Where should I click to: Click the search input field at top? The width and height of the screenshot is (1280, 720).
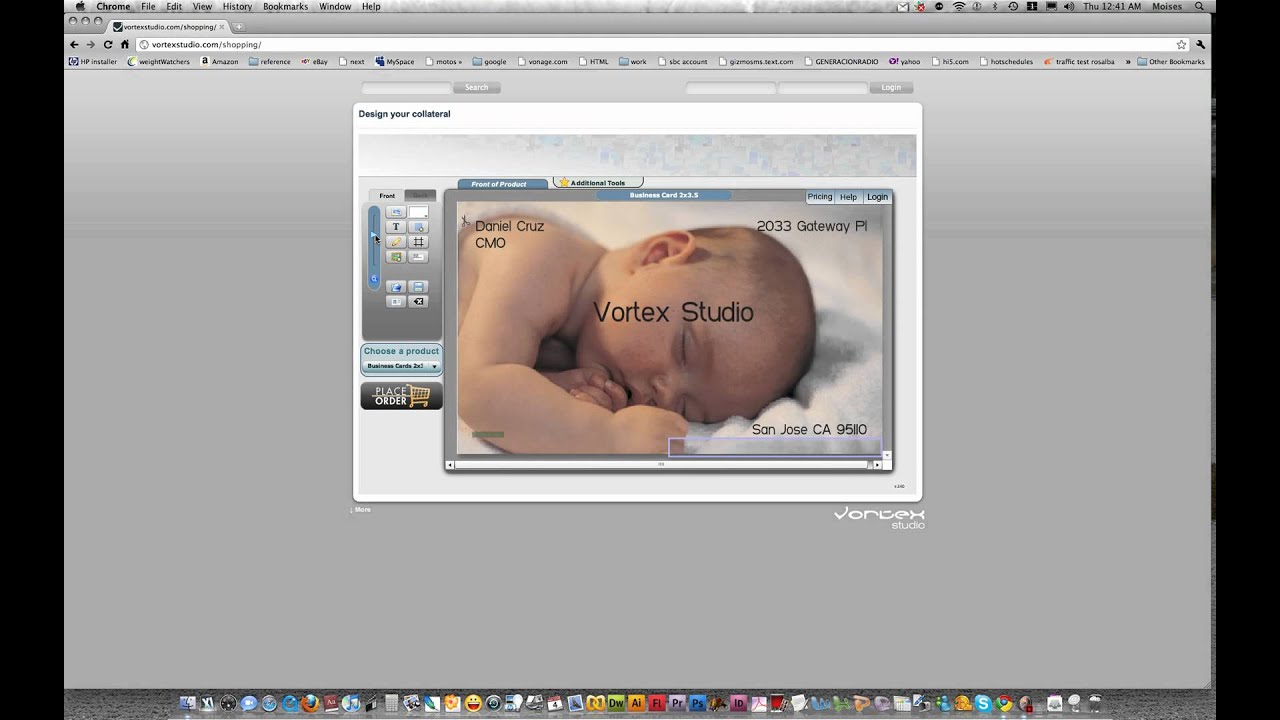(x=406, y=88)
